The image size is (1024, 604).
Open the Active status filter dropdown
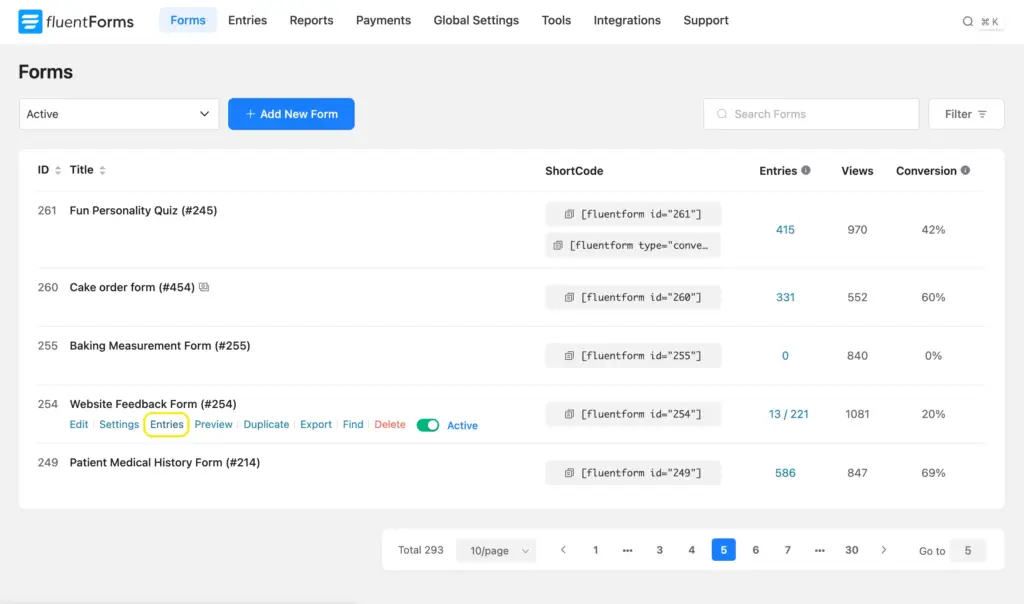119,114
